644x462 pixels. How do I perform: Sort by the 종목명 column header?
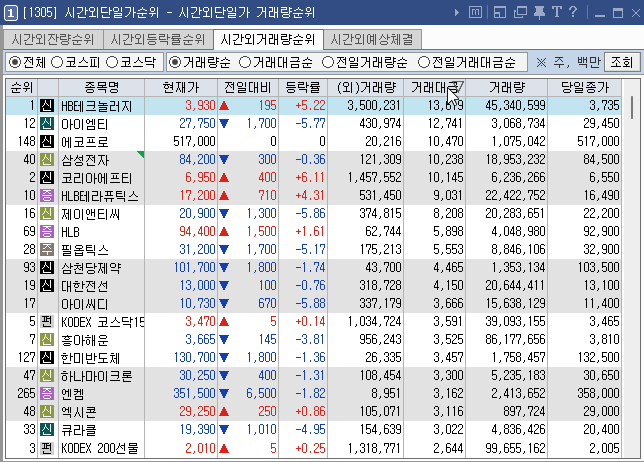click(x=101, y=87)
